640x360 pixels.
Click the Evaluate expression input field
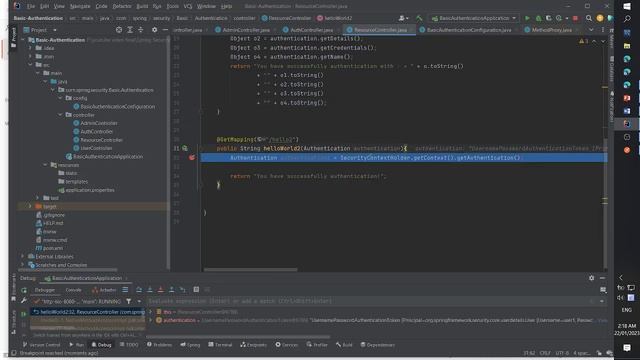tap(367, 301)
